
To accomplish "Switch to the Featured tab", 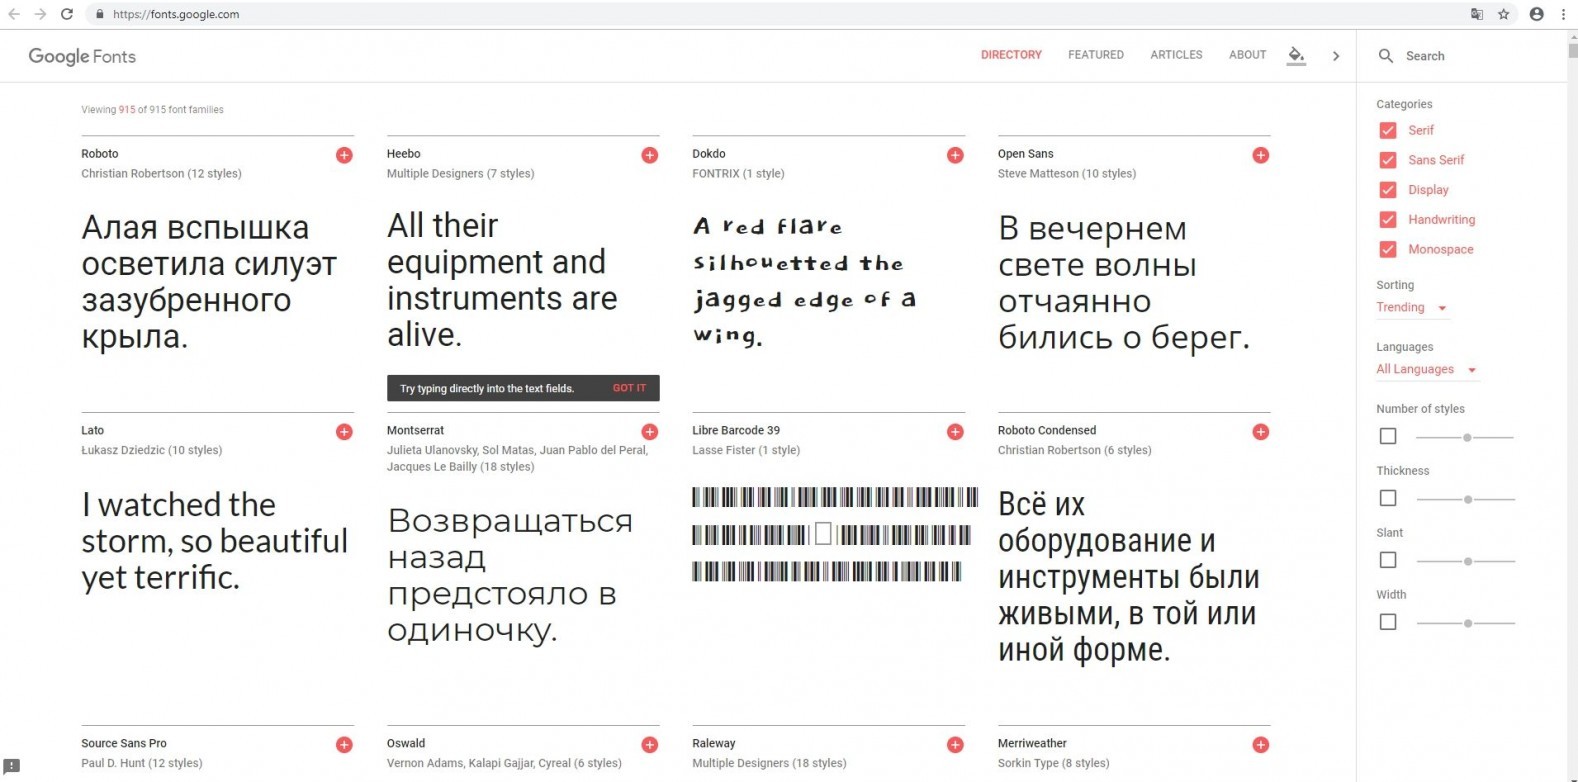I will pos(1096,55).
